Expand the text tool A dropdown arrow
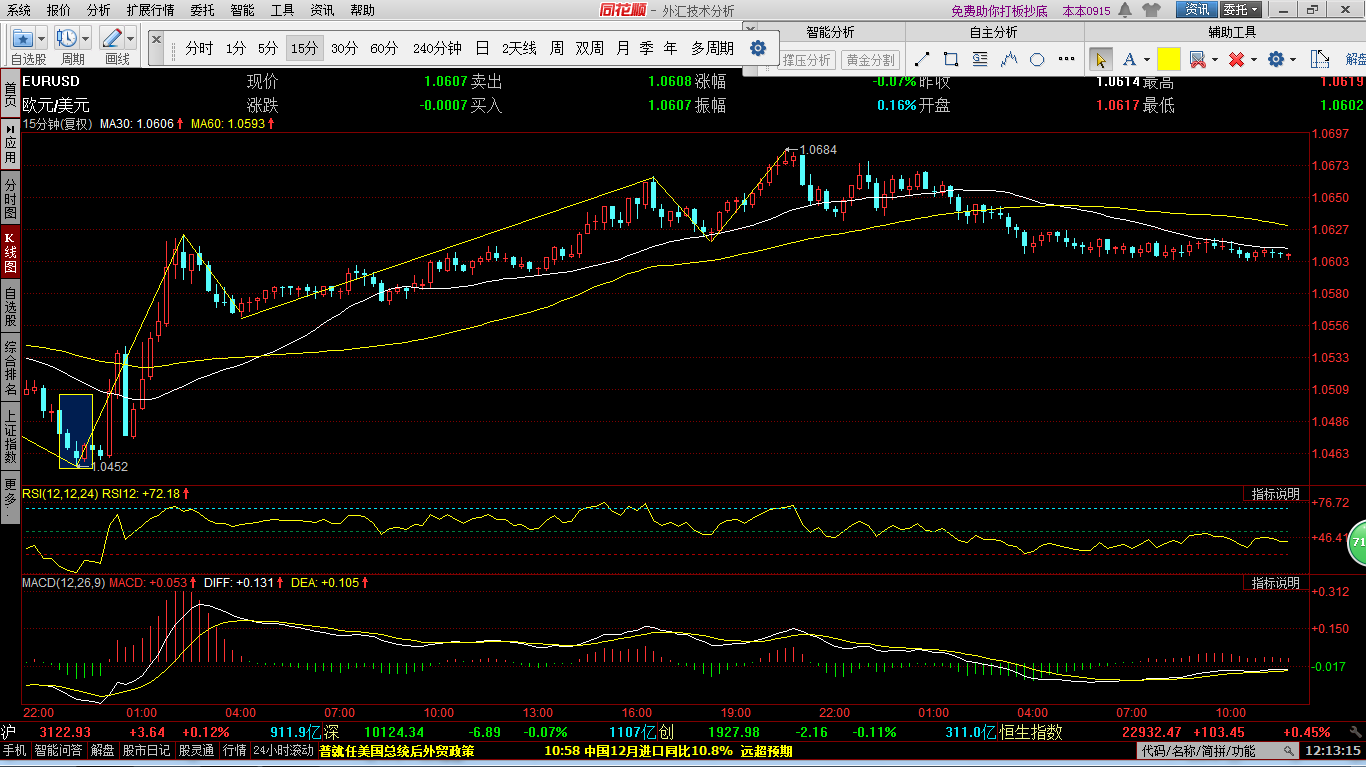1366x767 pixels. coord(1146,60)
